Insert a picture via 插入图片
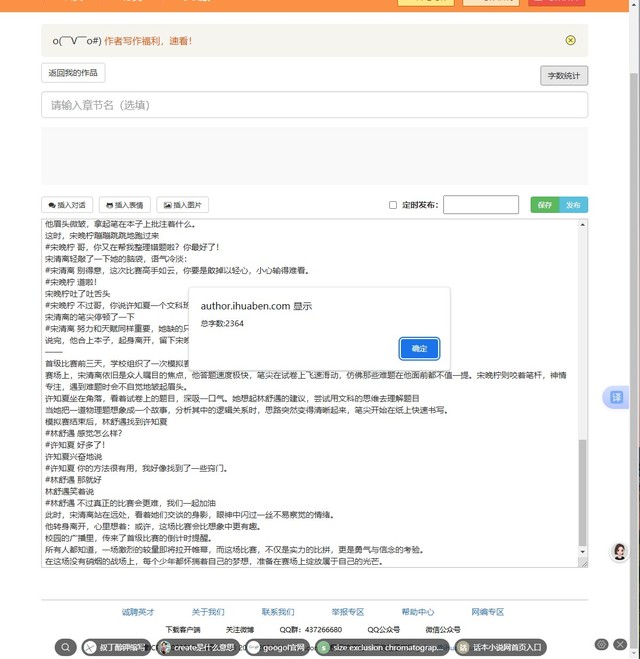Viewport: 640px width, 659px height. pyautogui.click(x=183, y=205)
